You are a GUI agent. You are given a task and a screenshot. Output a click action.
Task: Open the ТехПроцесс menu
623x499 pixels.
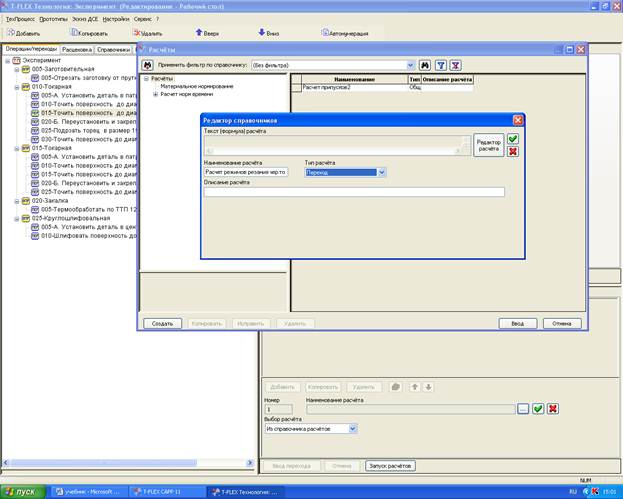[20, 19]
